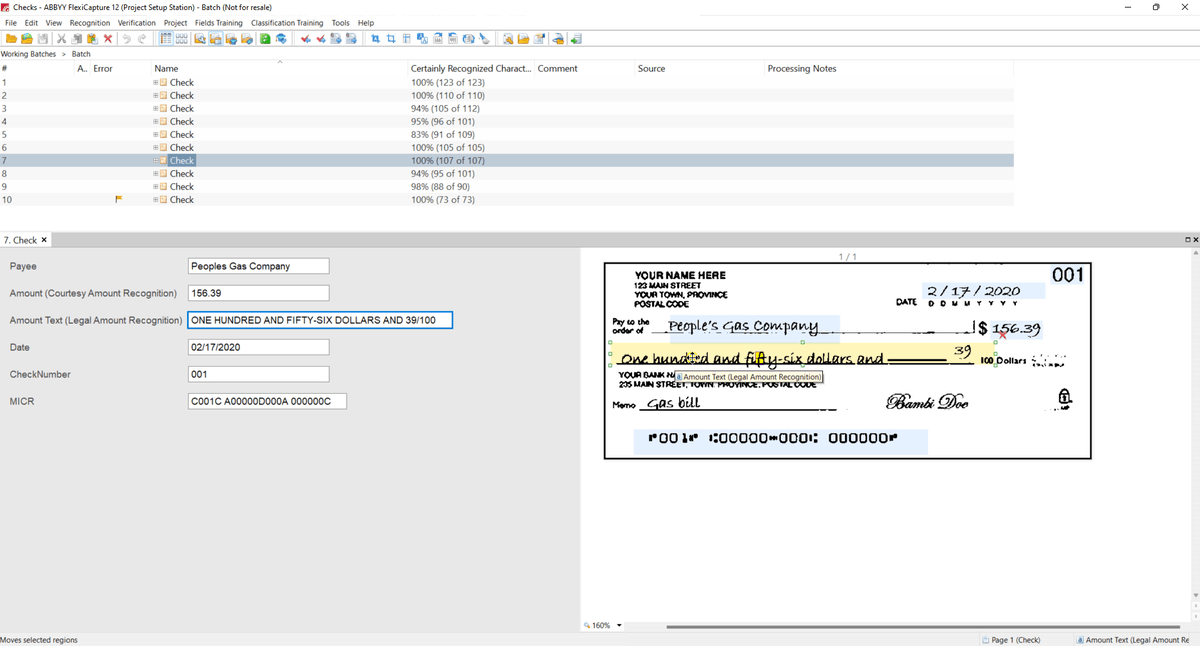1200x646 pixels.
Task: Click the '94% (105 of 112)' cell
Action: [445, 109]
